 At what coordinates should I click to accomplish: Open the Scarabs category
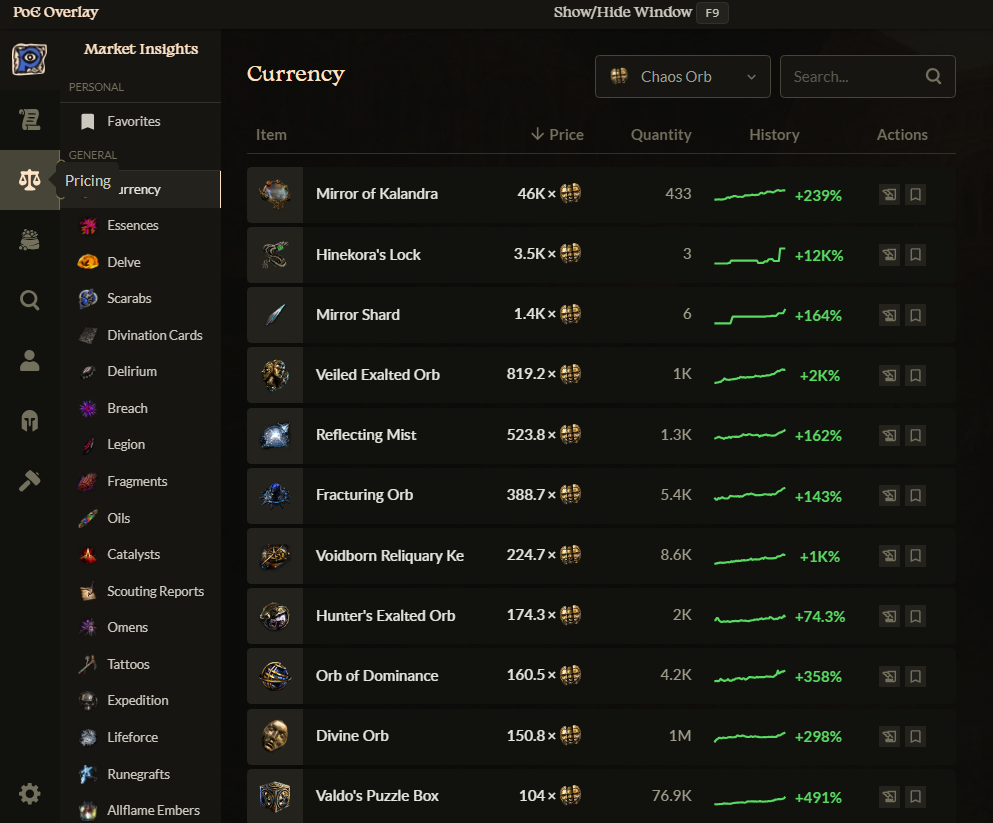[x=129, y=298]
